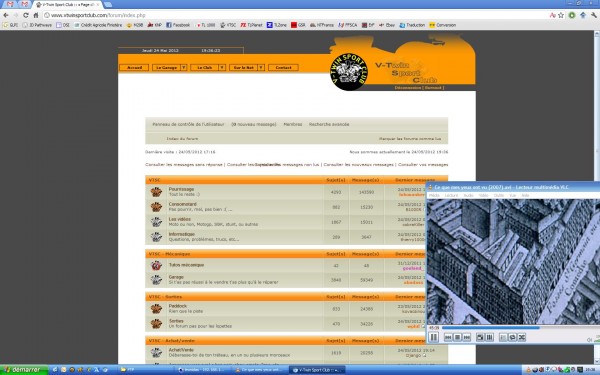Open VLC Vidéo menu

pos(483,195)
